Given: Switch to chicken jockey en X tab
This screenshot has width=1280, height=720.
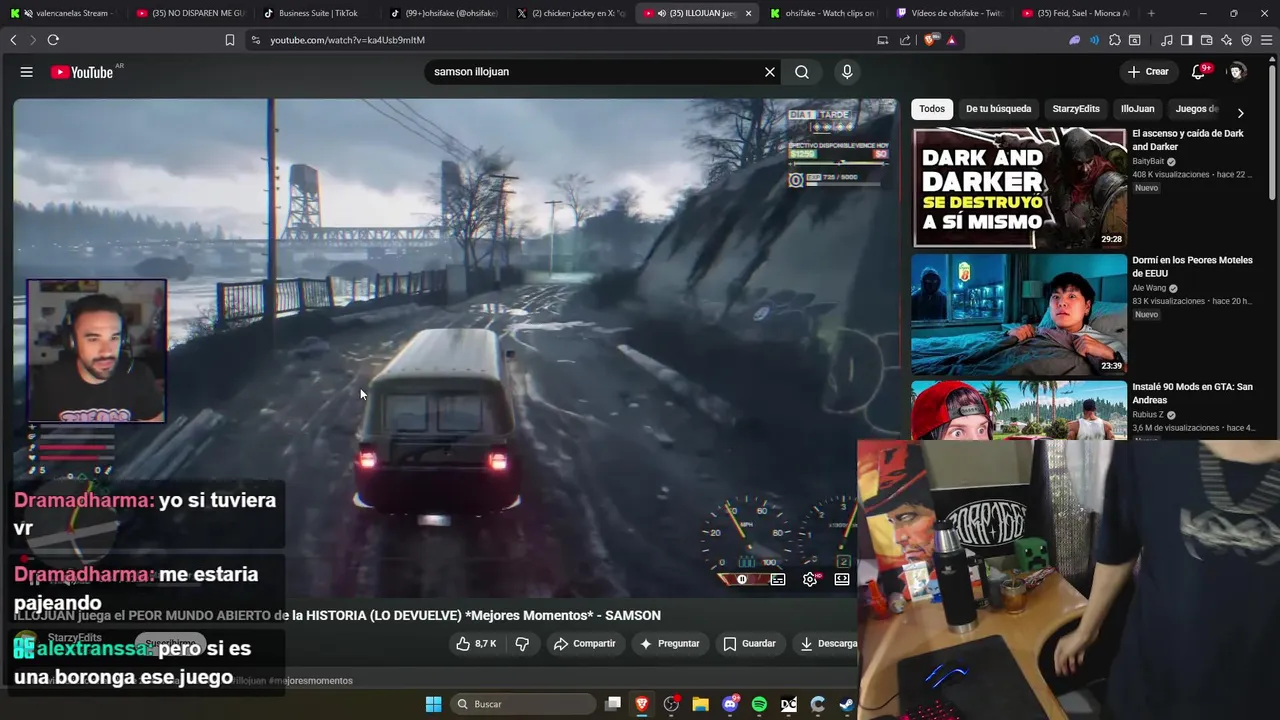Looking at the screenshot, I should pos(570,13).
